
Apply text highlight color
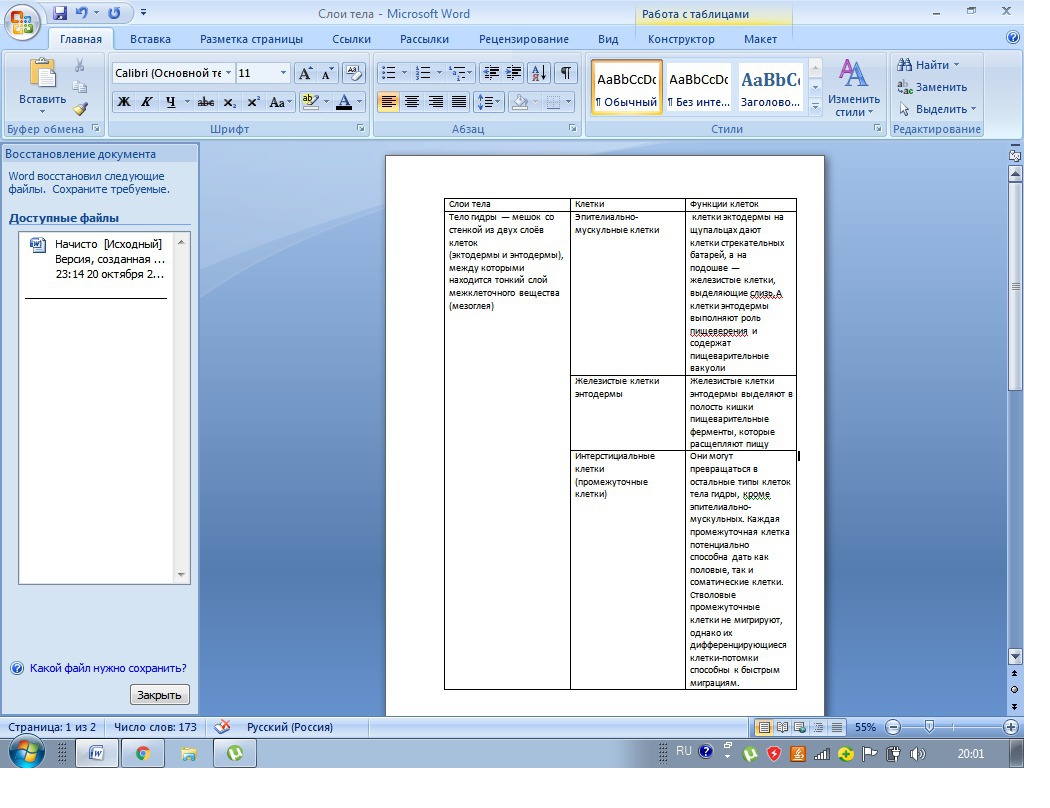point(310,102)
